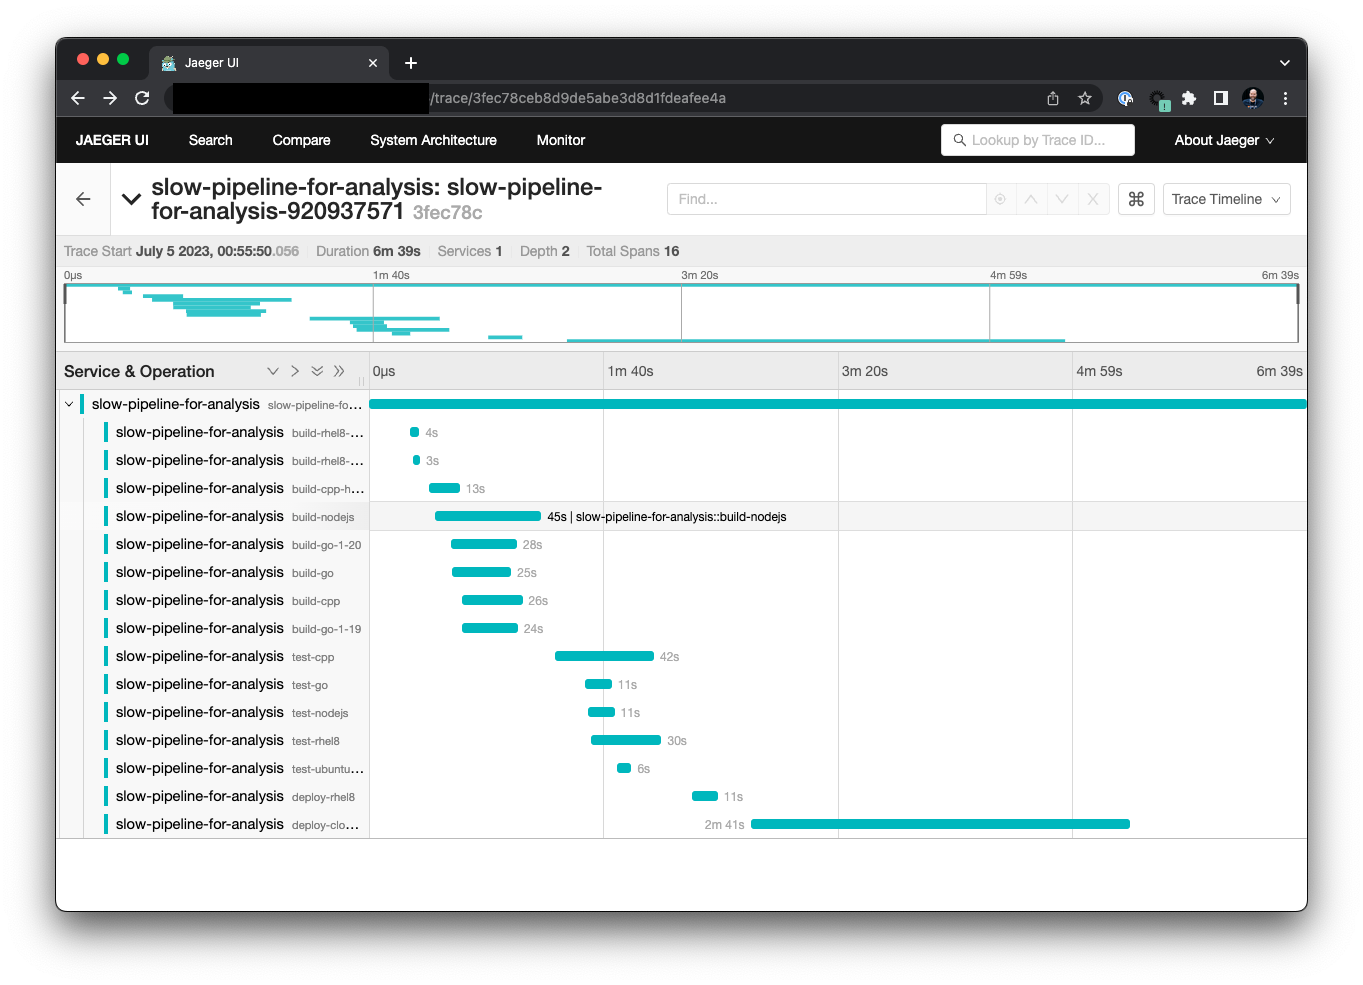Click the 2m 41s deploy span bar
The width and height of the screenshot is (1363, 985).
(x=940, y=824)
